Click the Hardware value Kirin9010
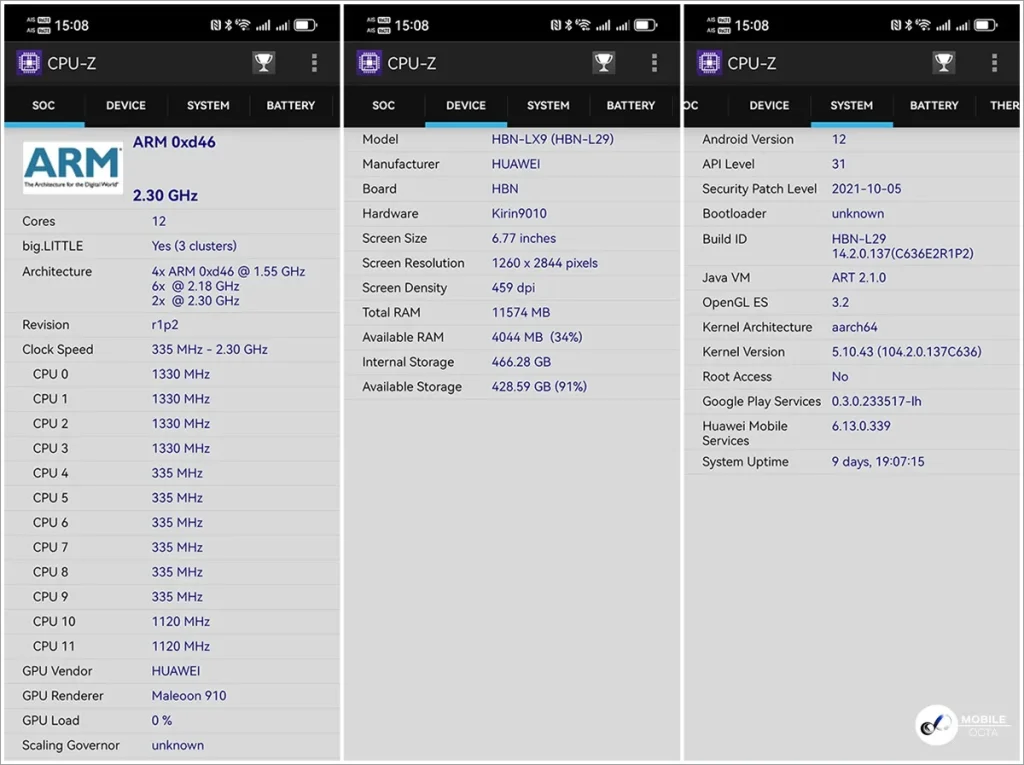The height and width of the screenshot is (765, 1024). pyautogui.click(x=519, y=214)
